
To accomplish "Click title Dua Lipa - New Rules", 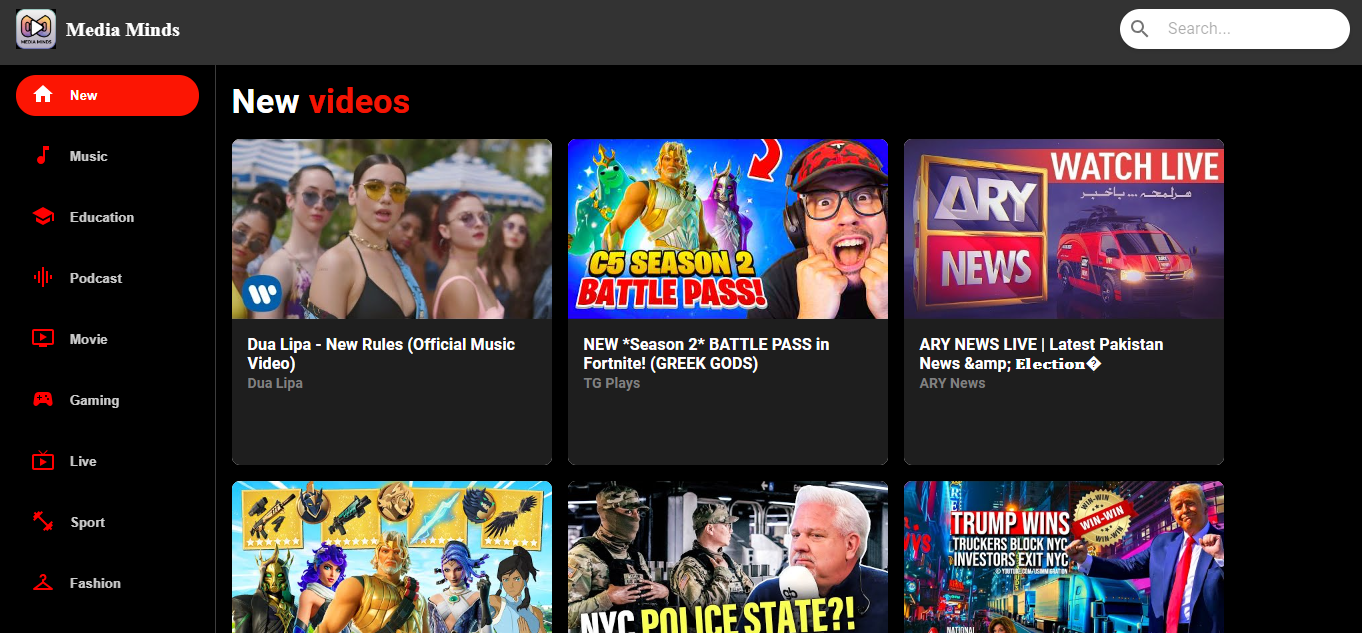I will [x=381, y=354].
